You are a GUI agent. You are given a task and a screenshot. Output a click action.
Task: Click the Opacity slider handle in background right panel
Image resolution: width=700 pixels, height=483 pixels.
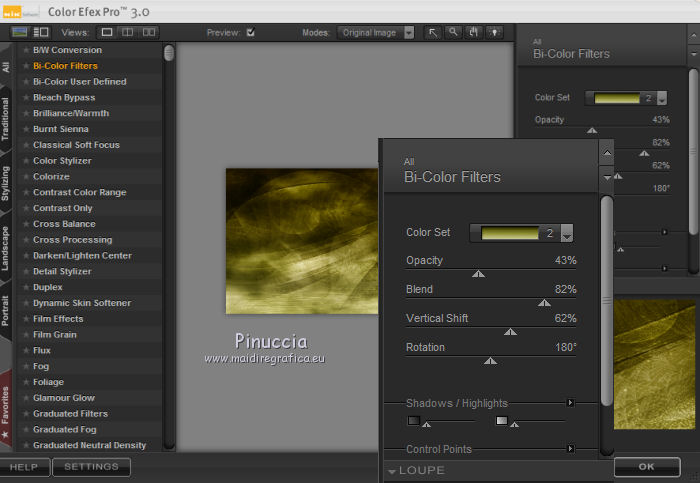592,130
